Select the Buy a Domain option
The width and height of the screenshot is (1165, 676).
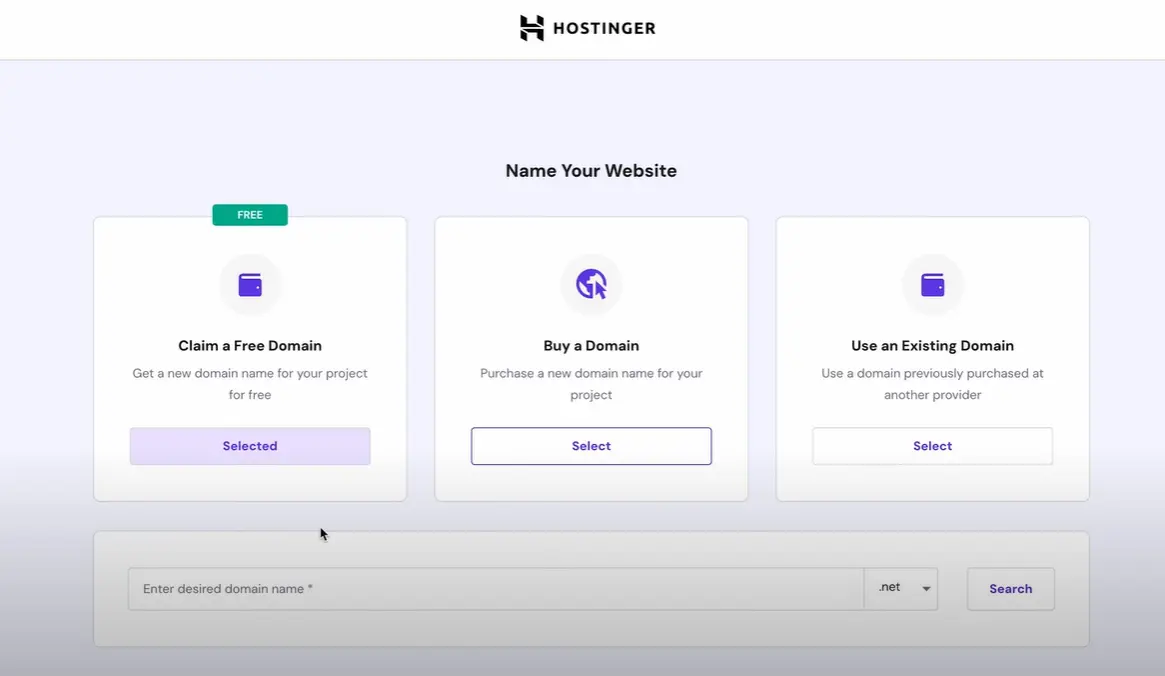click(591, 446)
